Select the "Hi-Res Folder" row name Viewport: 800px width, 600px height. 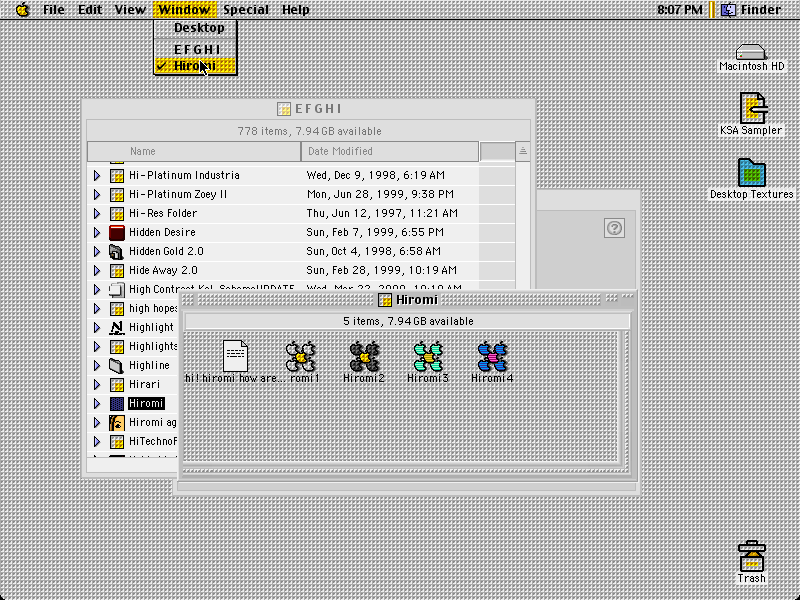[163, 213]
